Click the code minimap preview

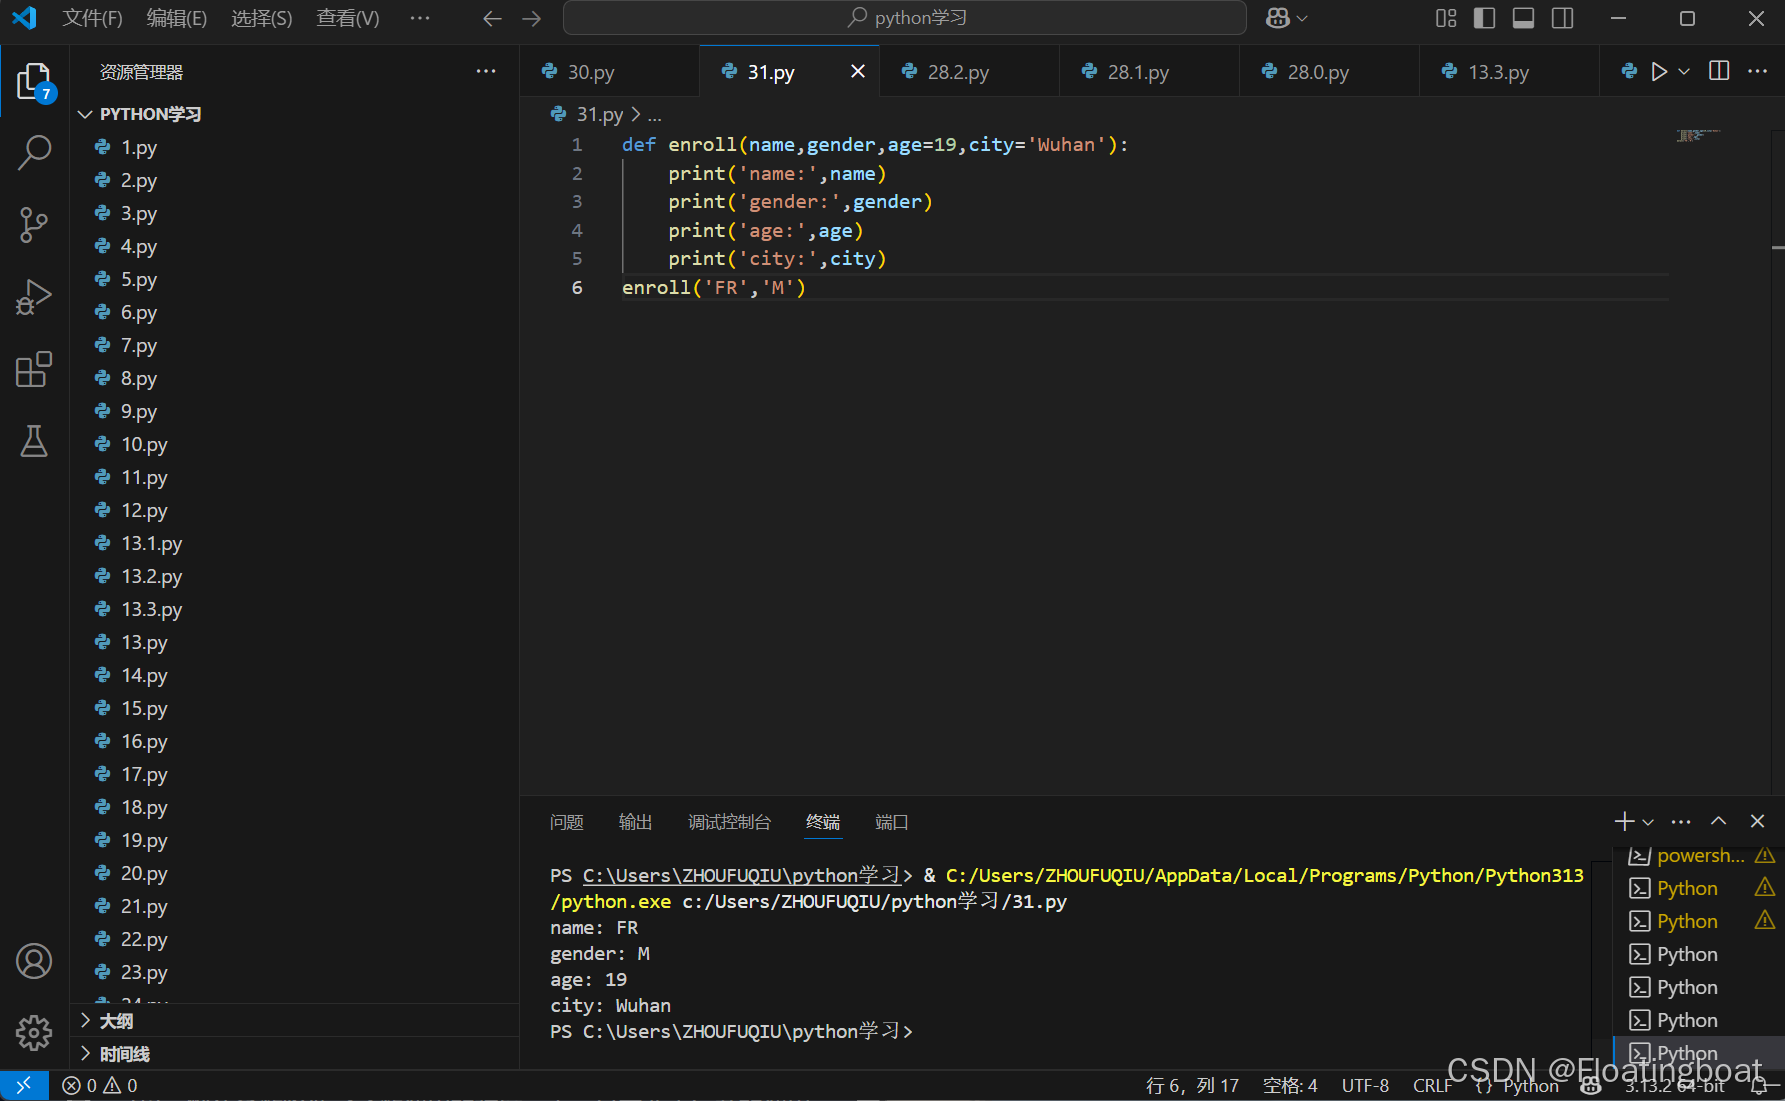[1697, 135]
